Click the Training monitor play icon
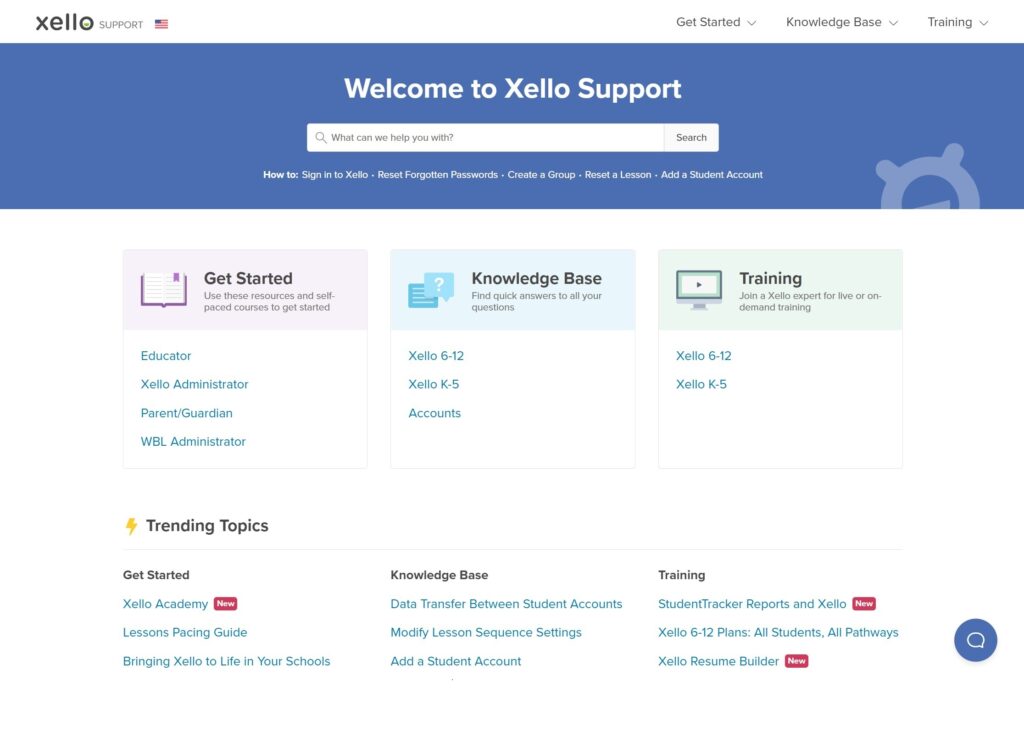The image size is (1024, 731). click(699, 289)
